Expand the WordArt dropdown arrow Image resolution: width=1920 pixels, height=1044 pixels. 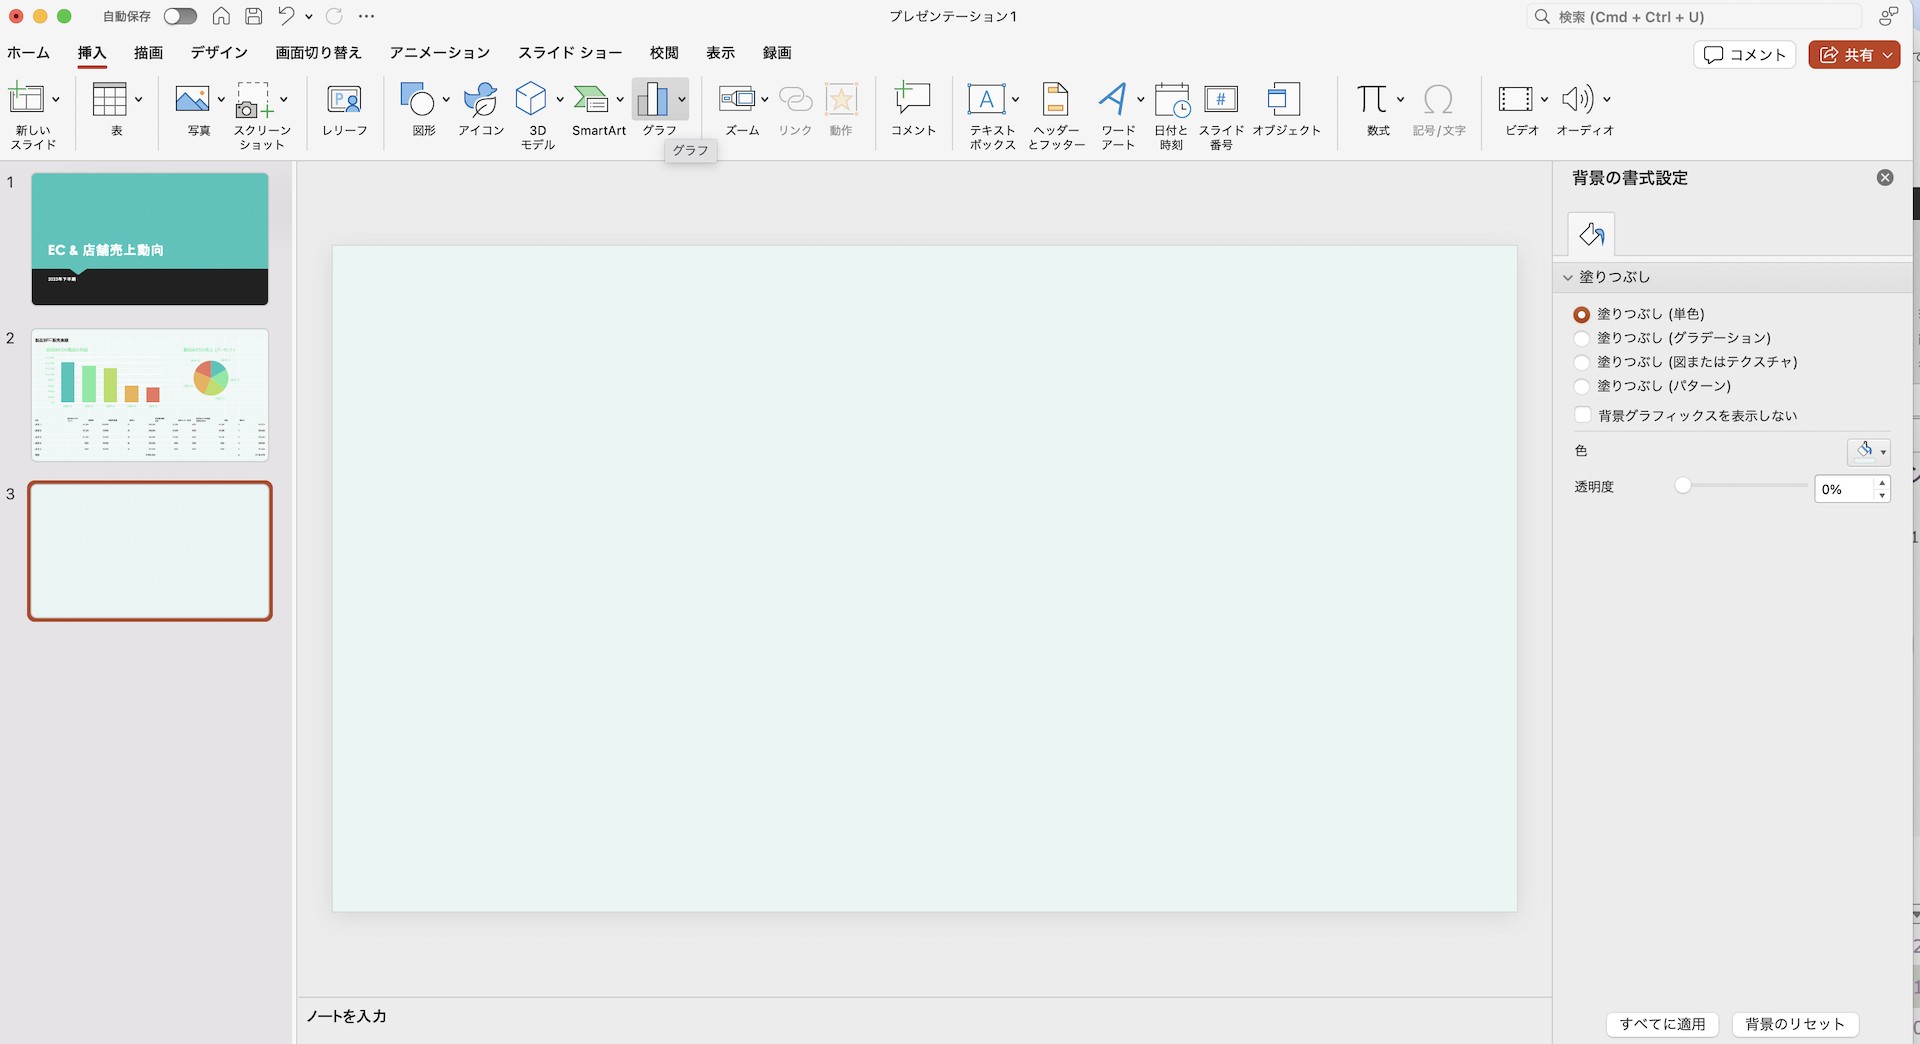(x=1140, y=99)
